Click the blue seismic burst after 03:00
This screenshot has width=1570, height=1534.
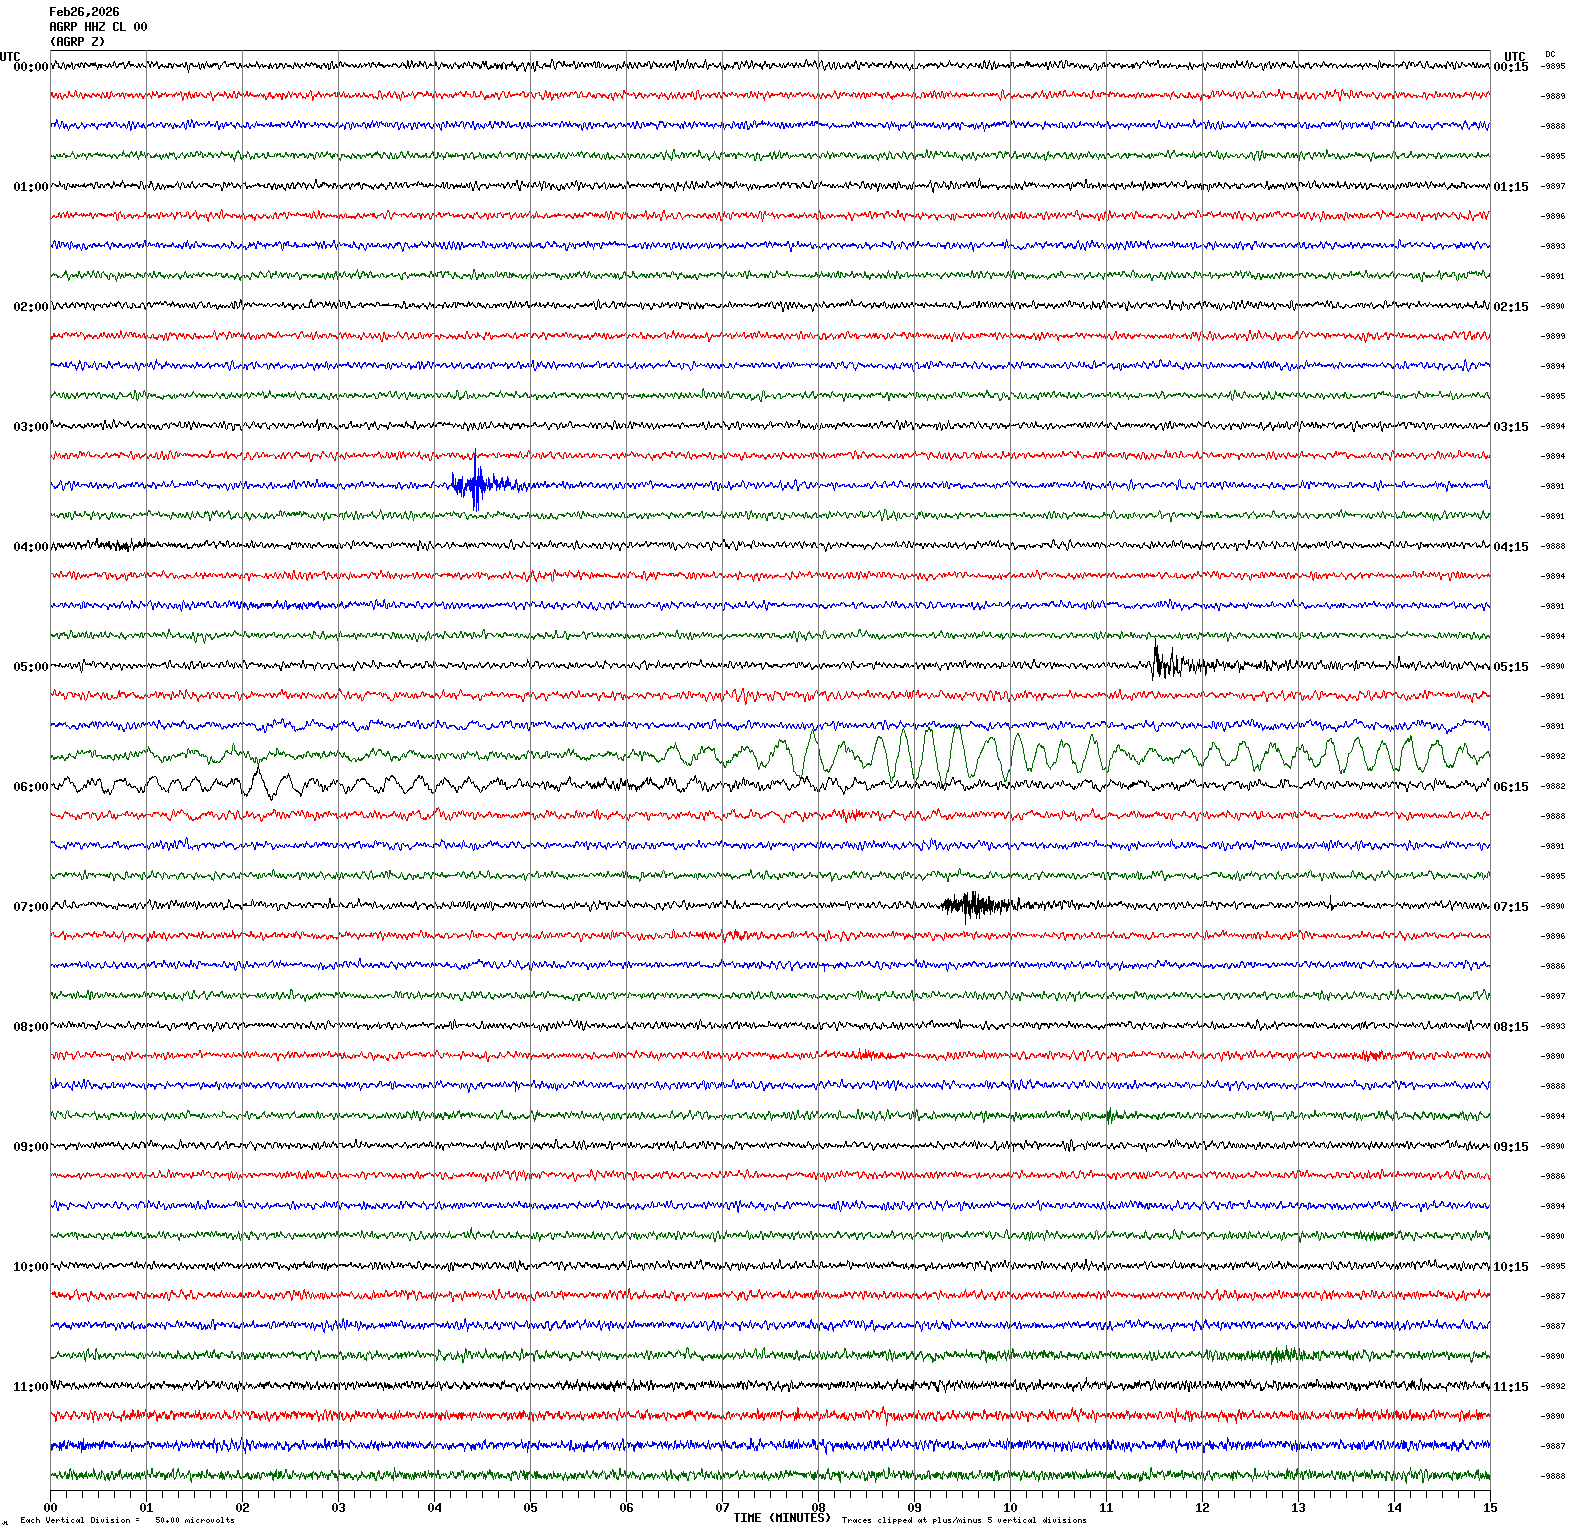(x=476, y=485)
